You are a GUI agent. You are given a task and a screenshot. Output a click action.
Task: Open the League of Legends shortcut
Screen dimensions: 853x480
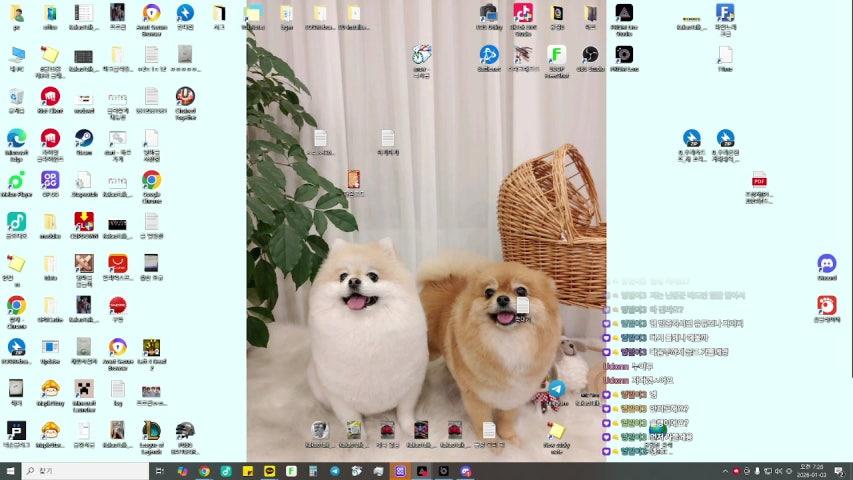(151, 430)
